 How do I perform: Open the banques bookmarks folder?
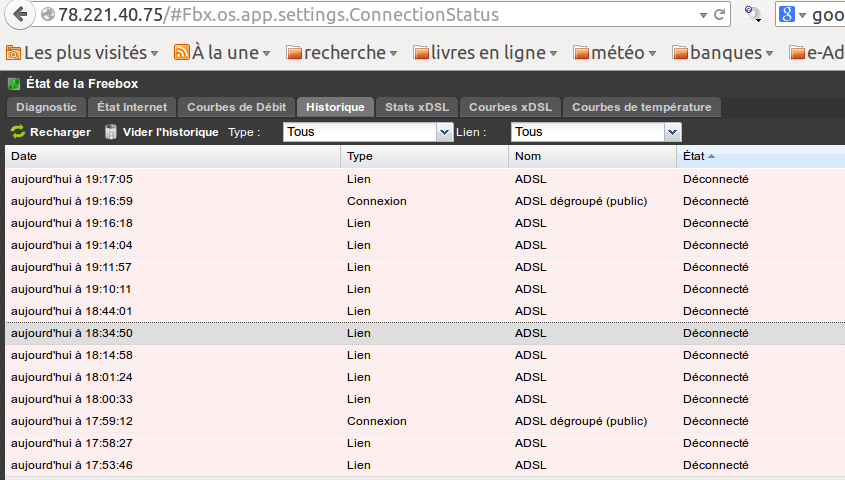[x=723, y=53]
